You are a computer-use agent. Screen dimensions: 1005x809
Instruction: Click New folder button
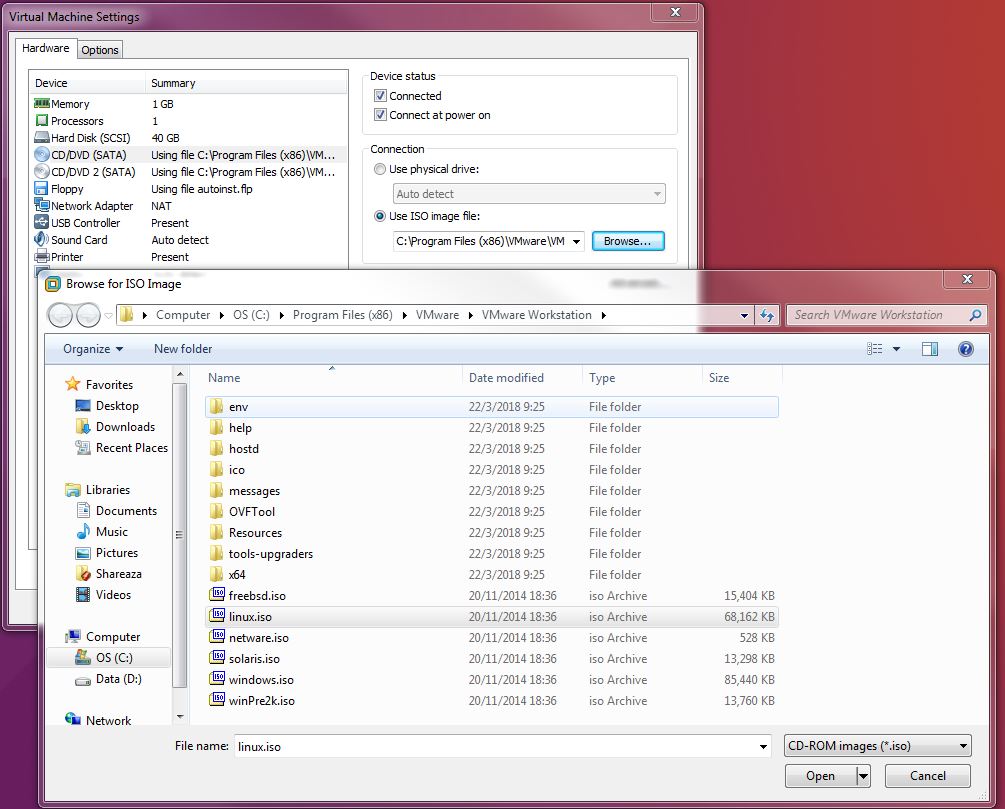(183, 349)
